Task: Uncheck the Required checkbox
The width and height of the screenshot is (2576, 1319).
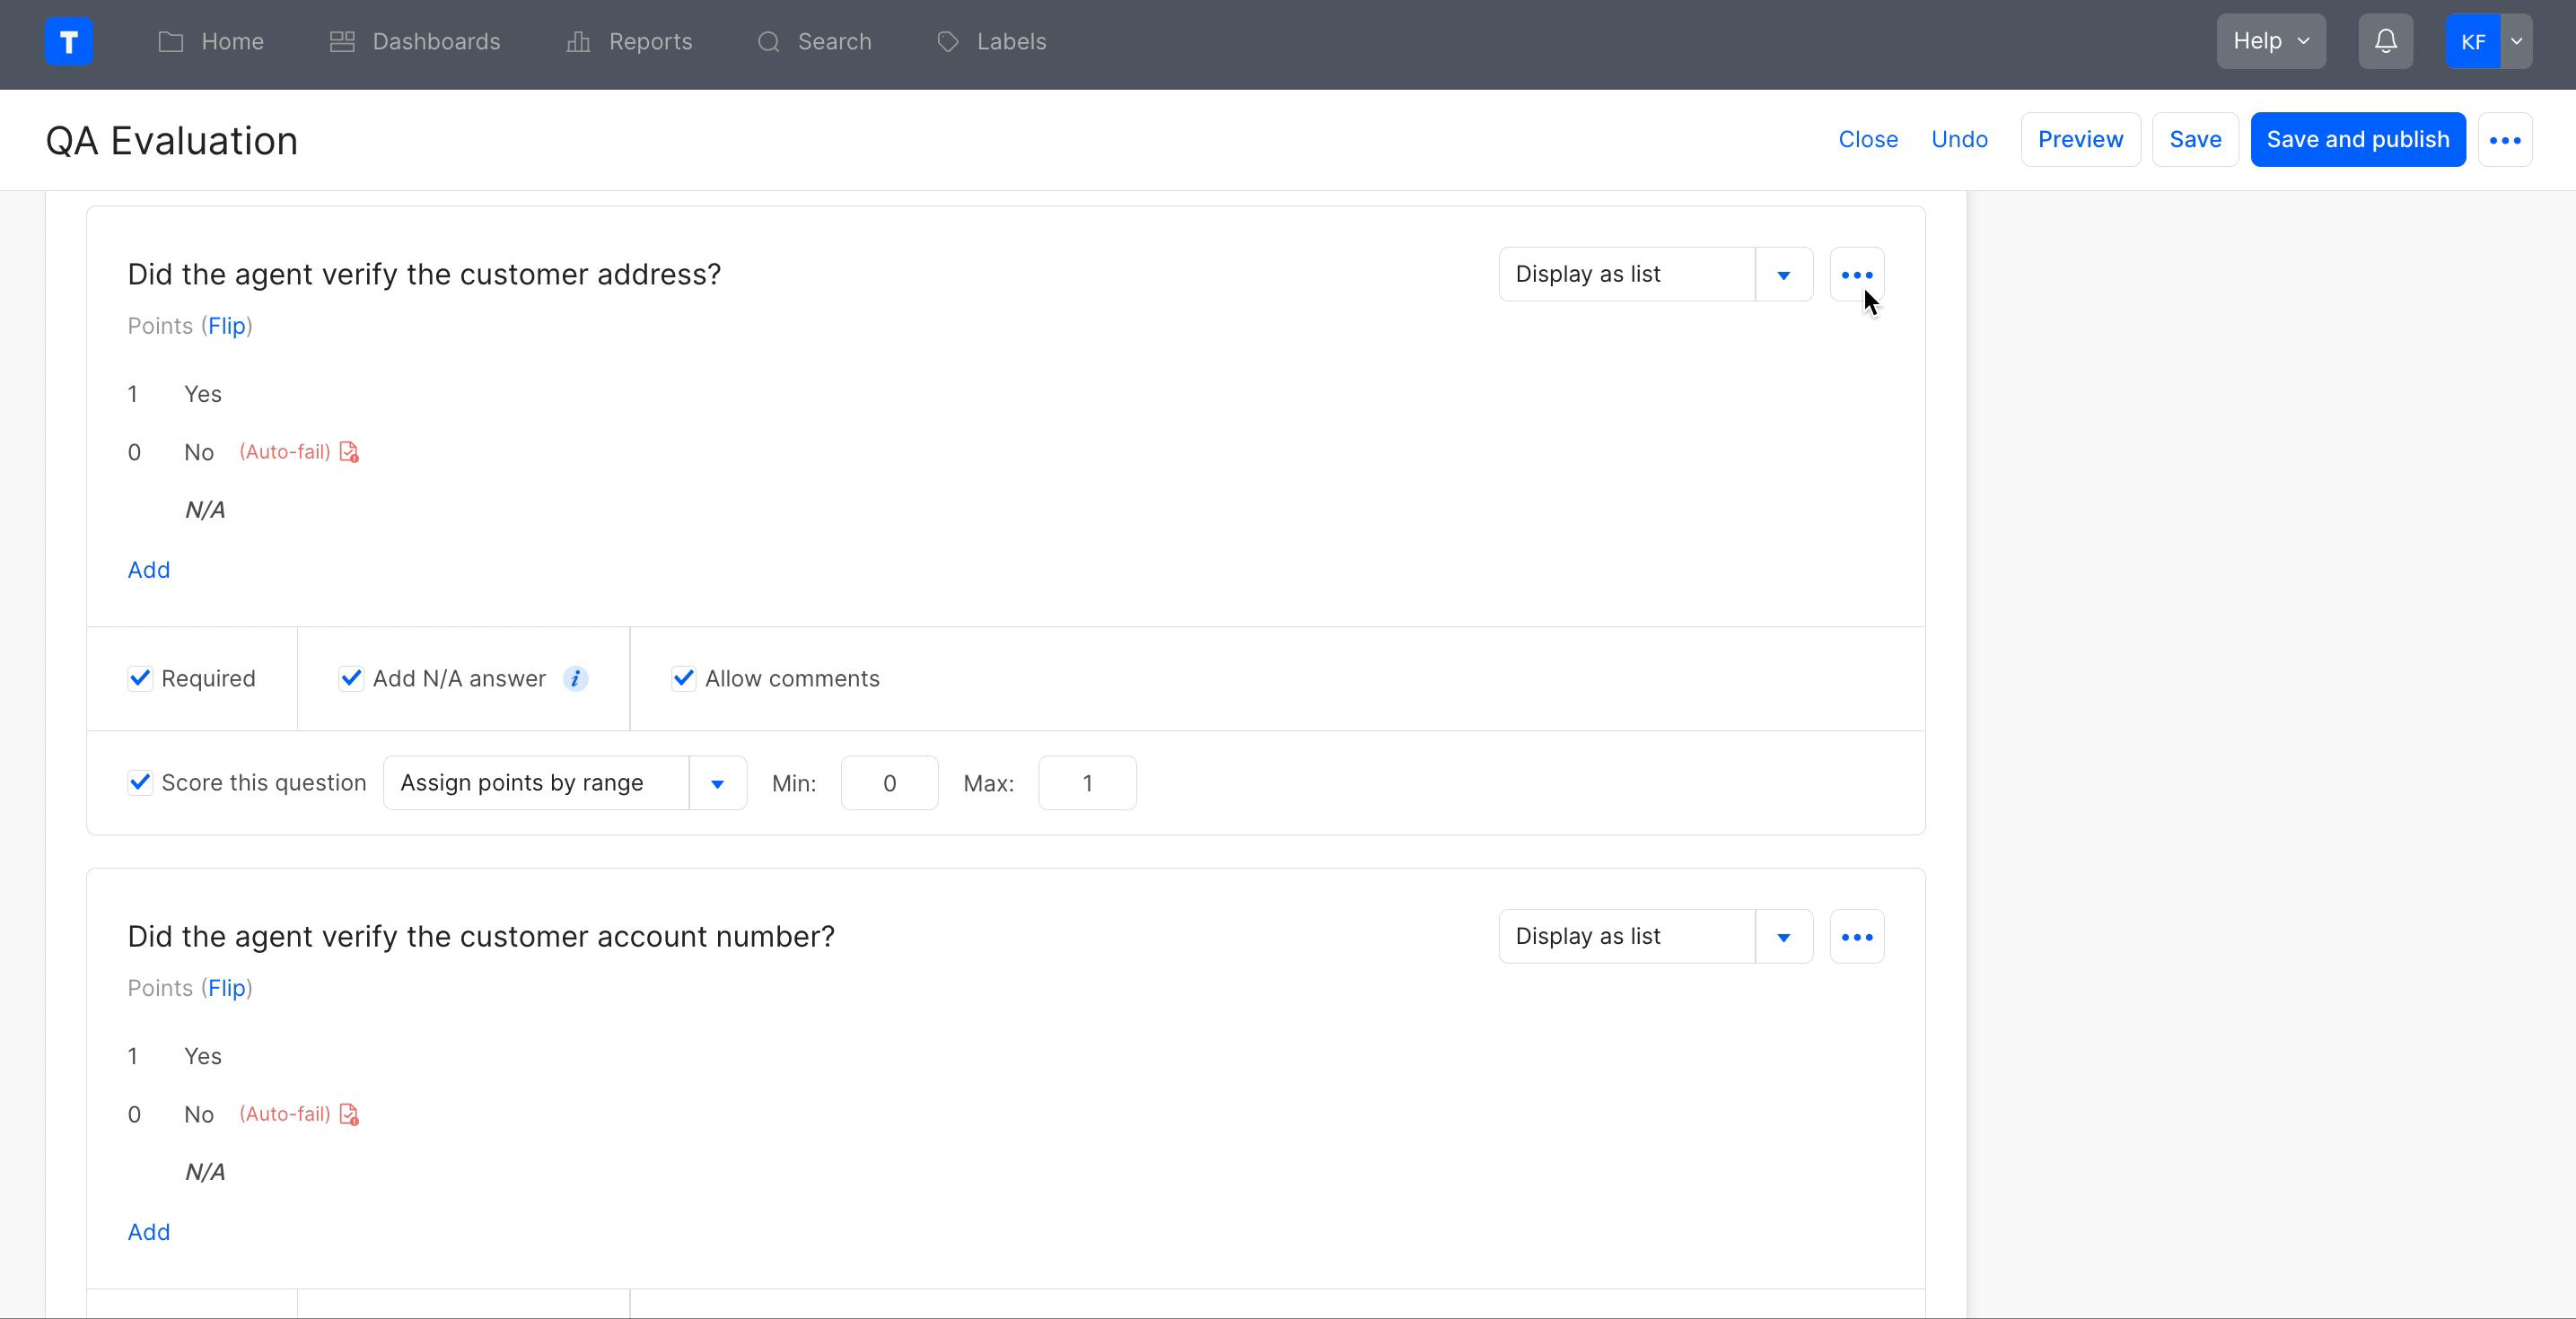Action: coord(141,679)
